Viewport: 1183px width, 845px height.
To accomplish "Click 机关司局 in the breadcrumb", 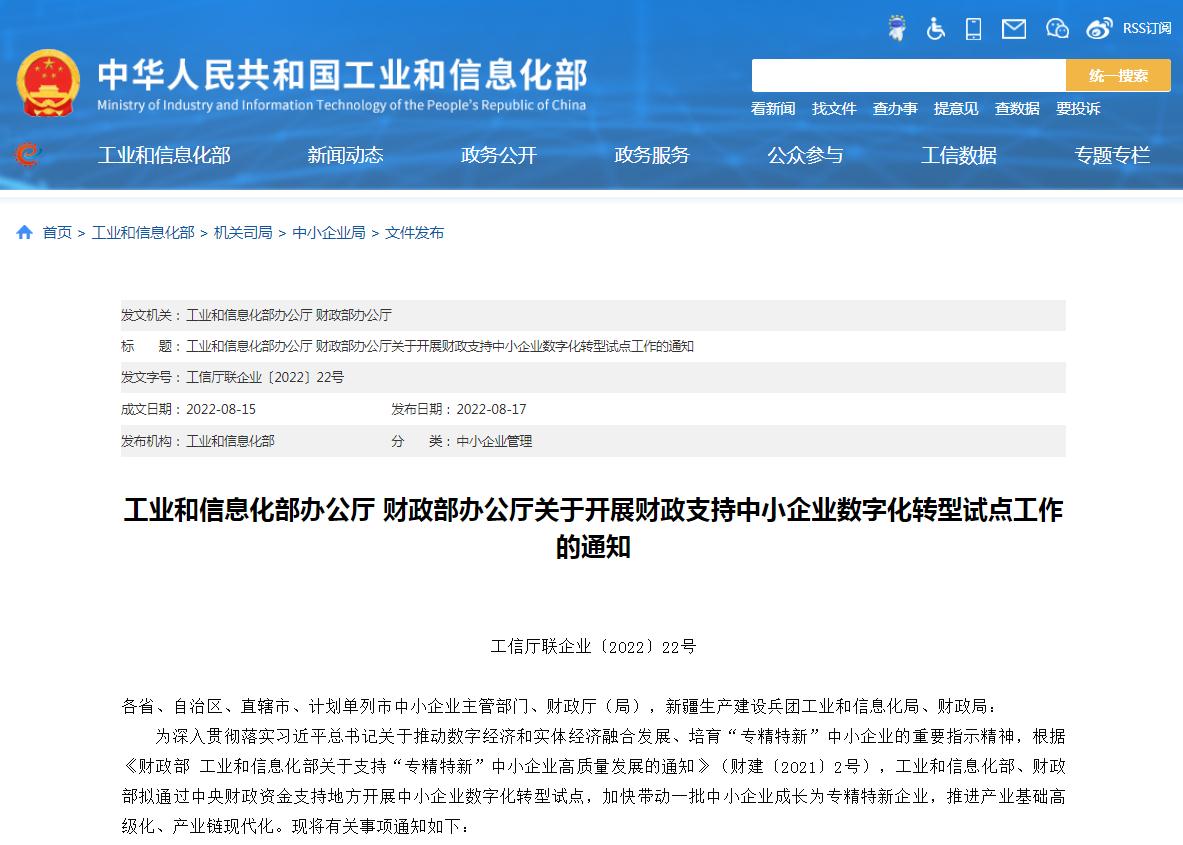I will [243, 232].
